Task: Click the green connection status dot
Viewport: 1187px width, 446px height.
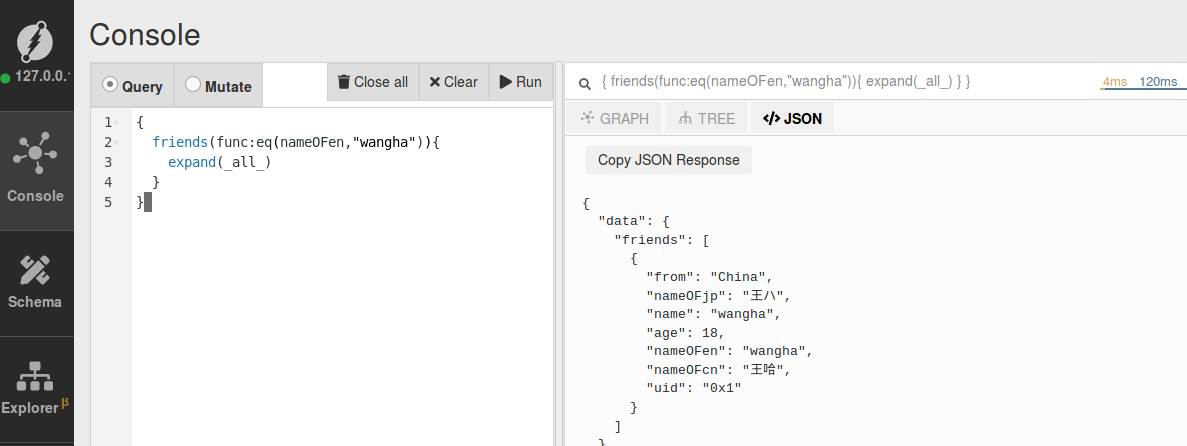Action: coord(6,77)
